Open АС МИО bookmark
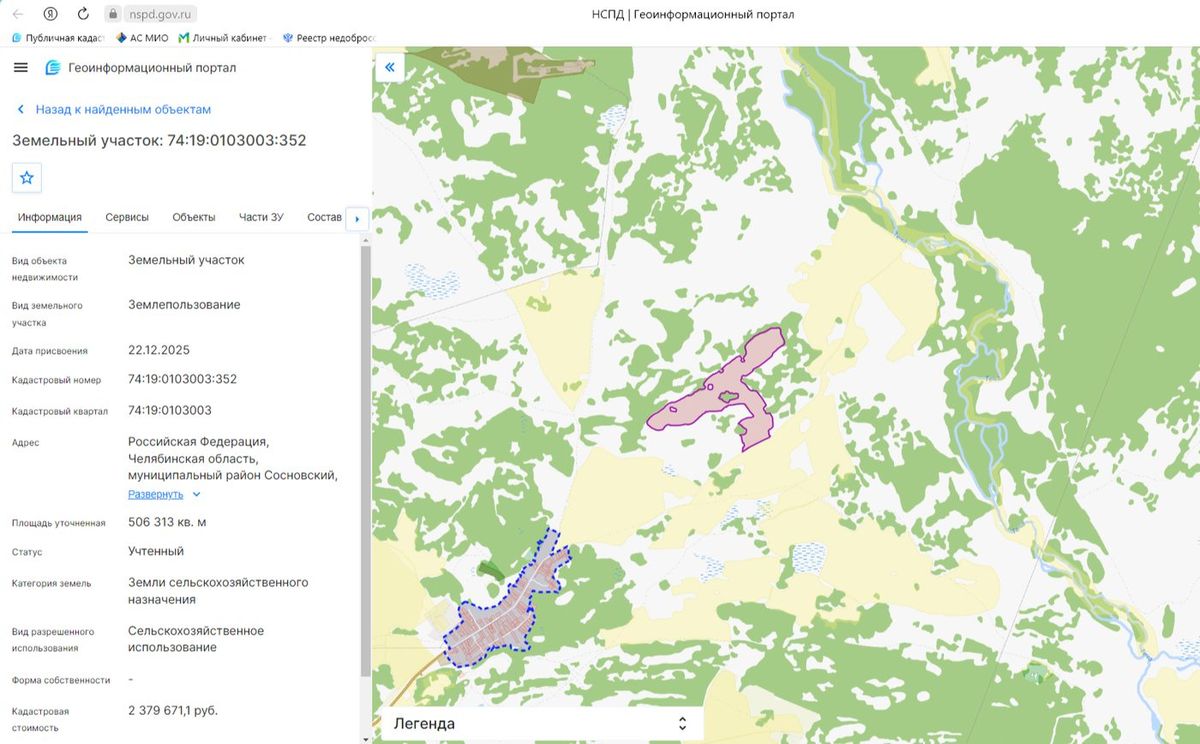The height and width of the screenshot is (744, 1200). [x=142, y=38]
